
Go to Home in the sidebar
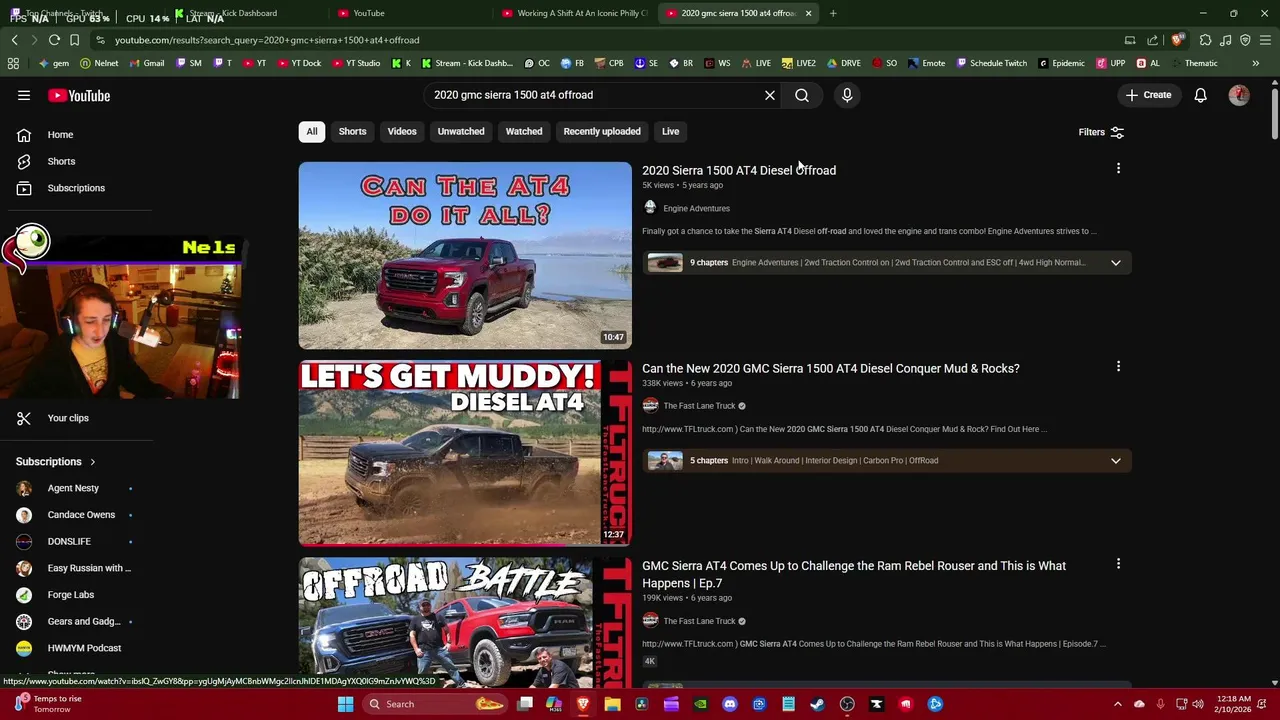coord(60,134)
